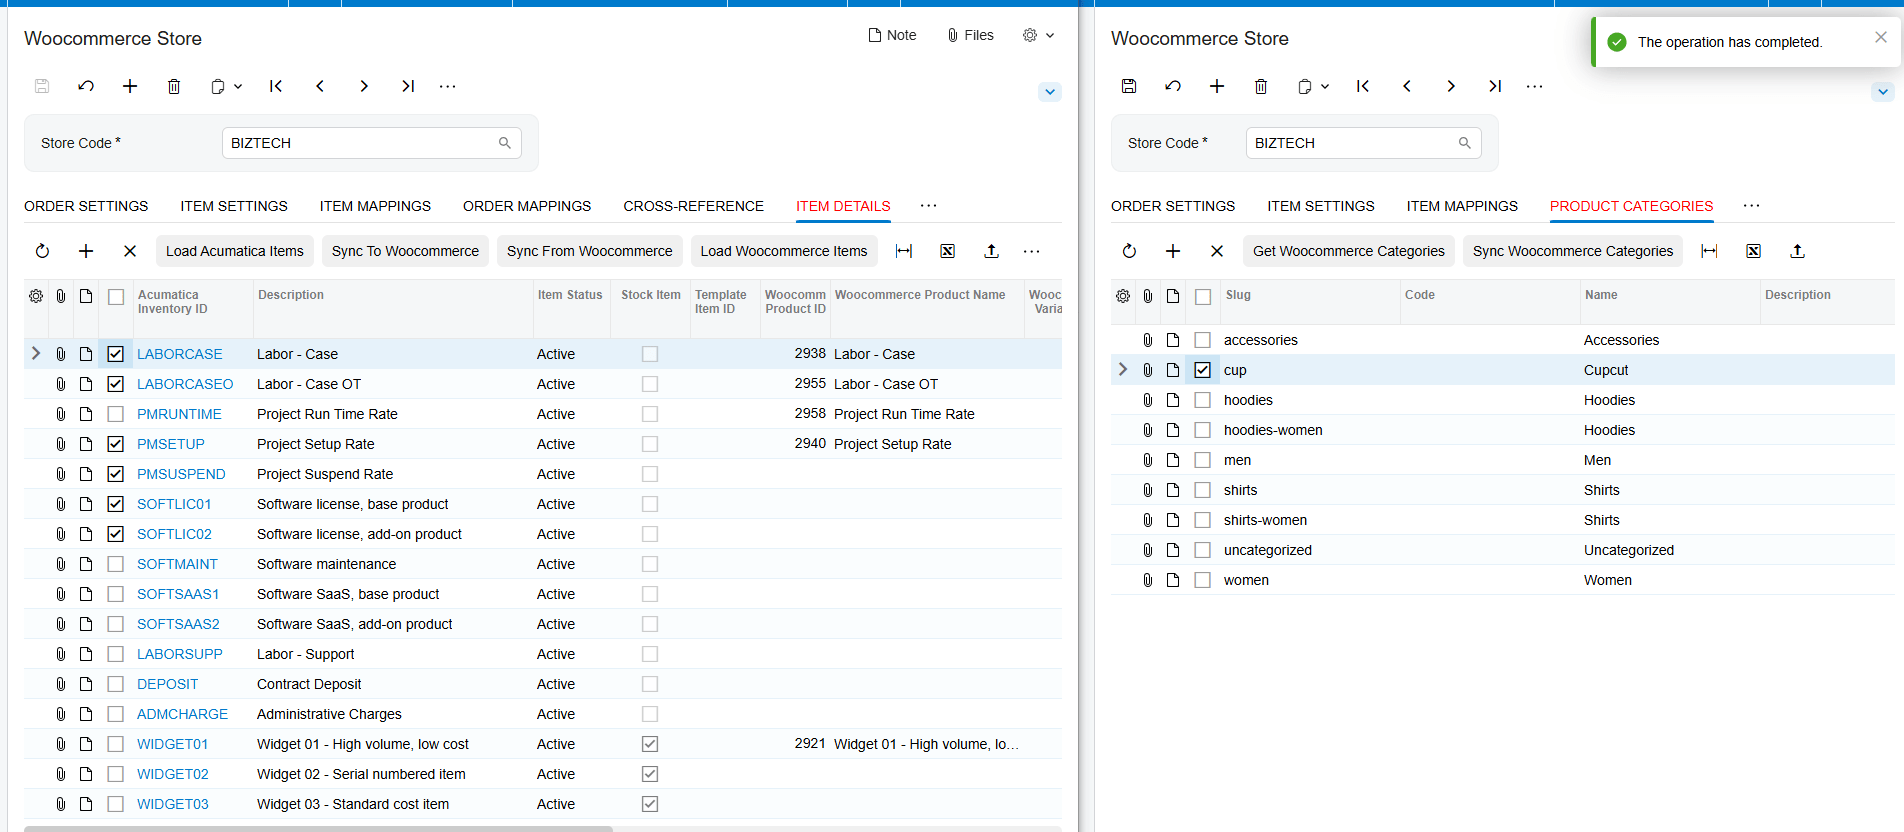Viewport: 1904px width, 832px height.
Task: Click Sync To Woocommerce
Action: tap(405, 251)
